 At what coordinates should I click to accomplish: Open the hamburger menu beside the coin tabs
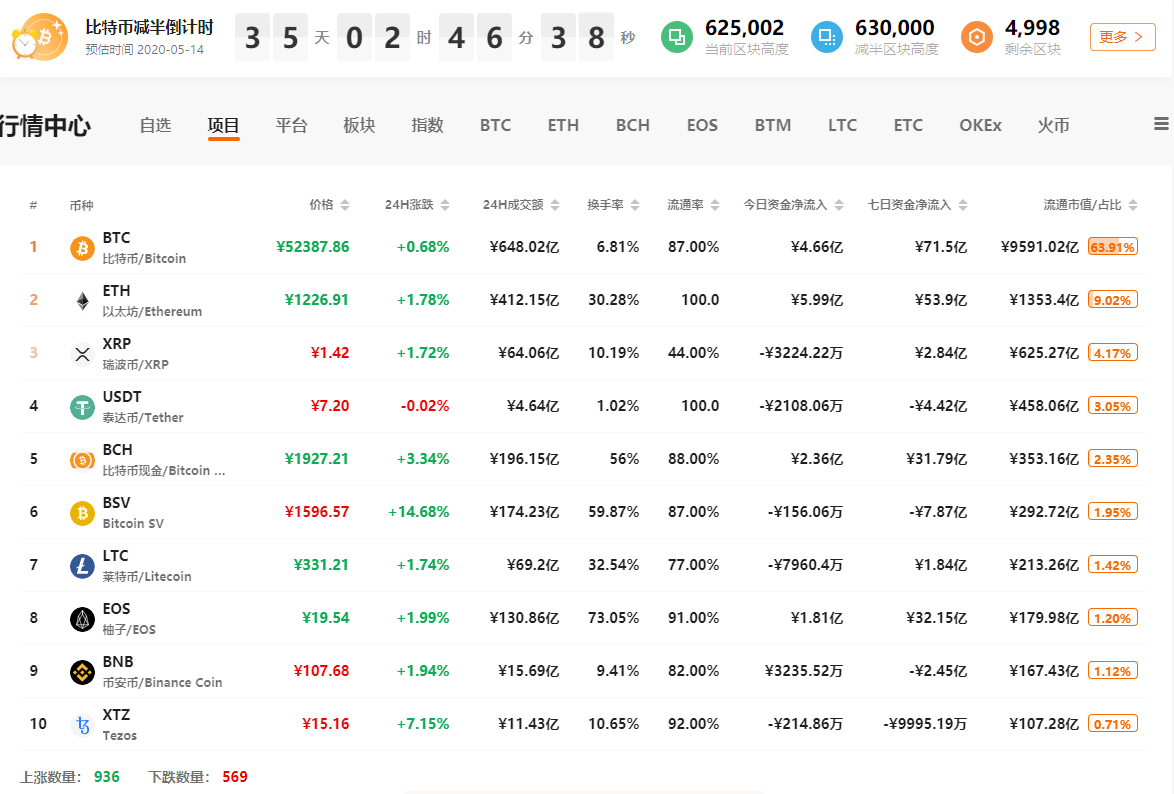click(x=1161, y=124)
